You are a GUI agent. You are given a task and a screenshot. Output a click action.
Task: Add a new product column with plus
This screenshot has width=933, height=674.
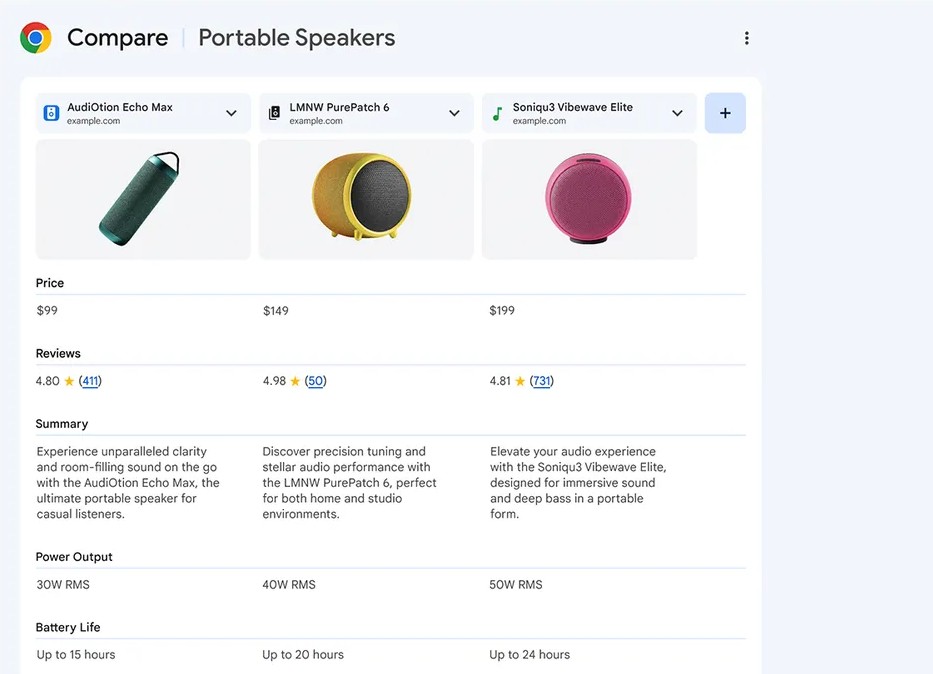(725, 113)
